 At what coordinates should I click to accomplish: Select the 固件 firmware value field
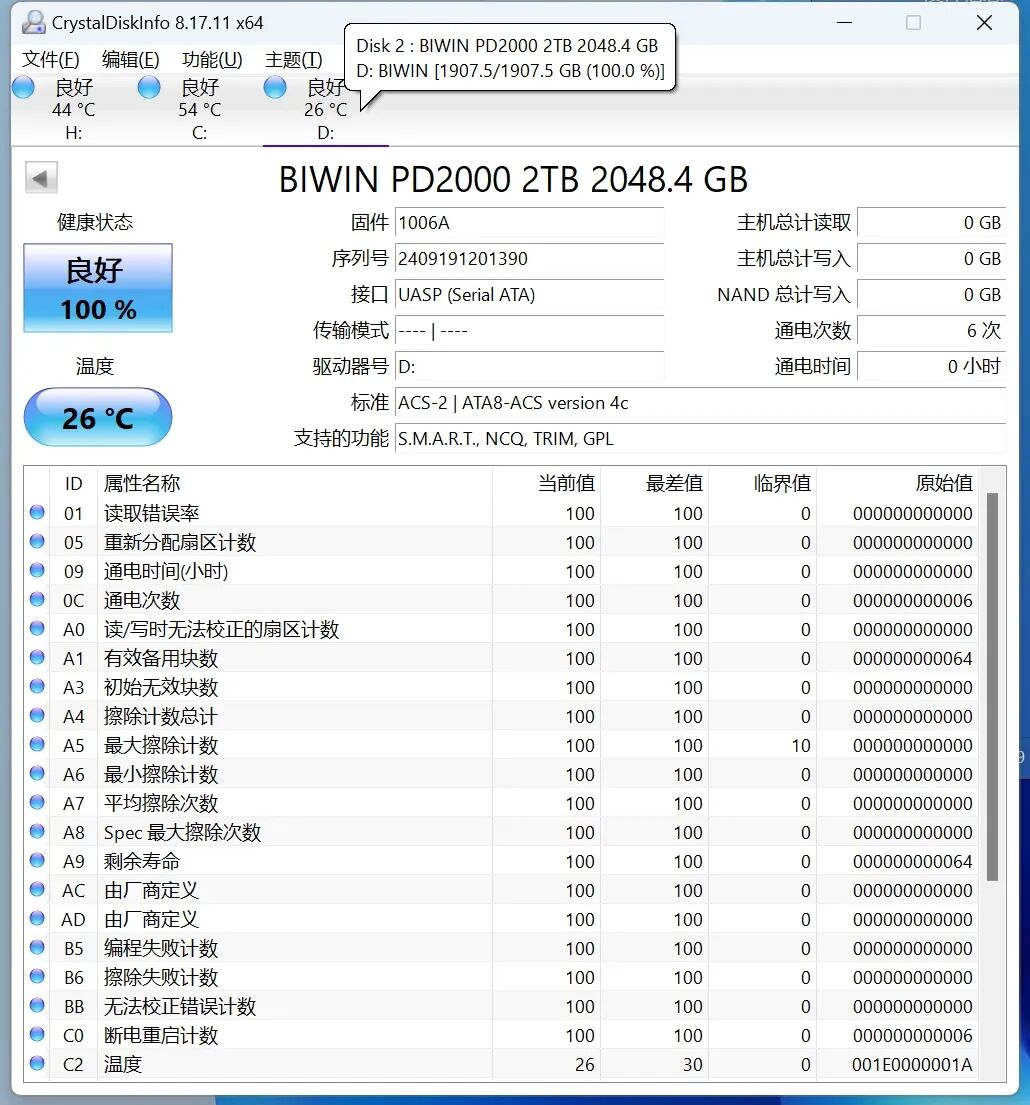[x=529, y=222]
